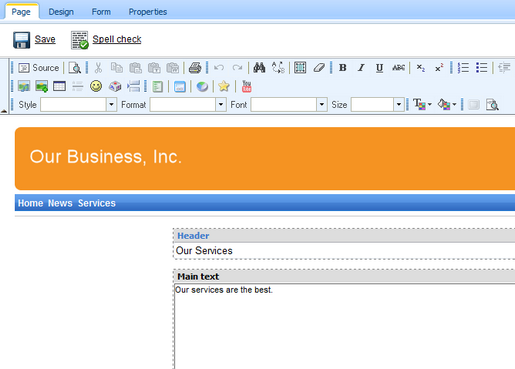This screenshot has width=515, height=369.
Task: Toggle Strikethrough text formatting
Action: tap(398, 68)
